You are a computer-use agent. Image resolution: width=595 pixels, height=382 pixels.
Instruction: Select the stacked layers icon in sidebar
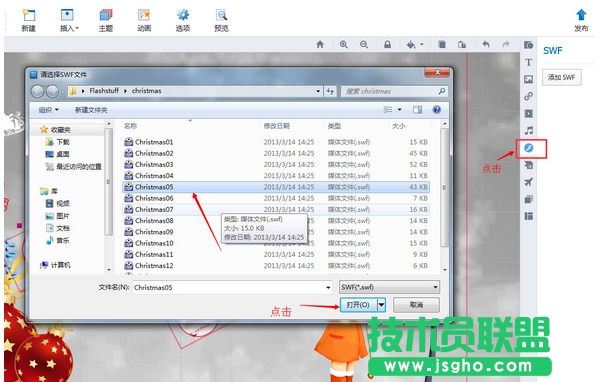click(x=529, y=199)
